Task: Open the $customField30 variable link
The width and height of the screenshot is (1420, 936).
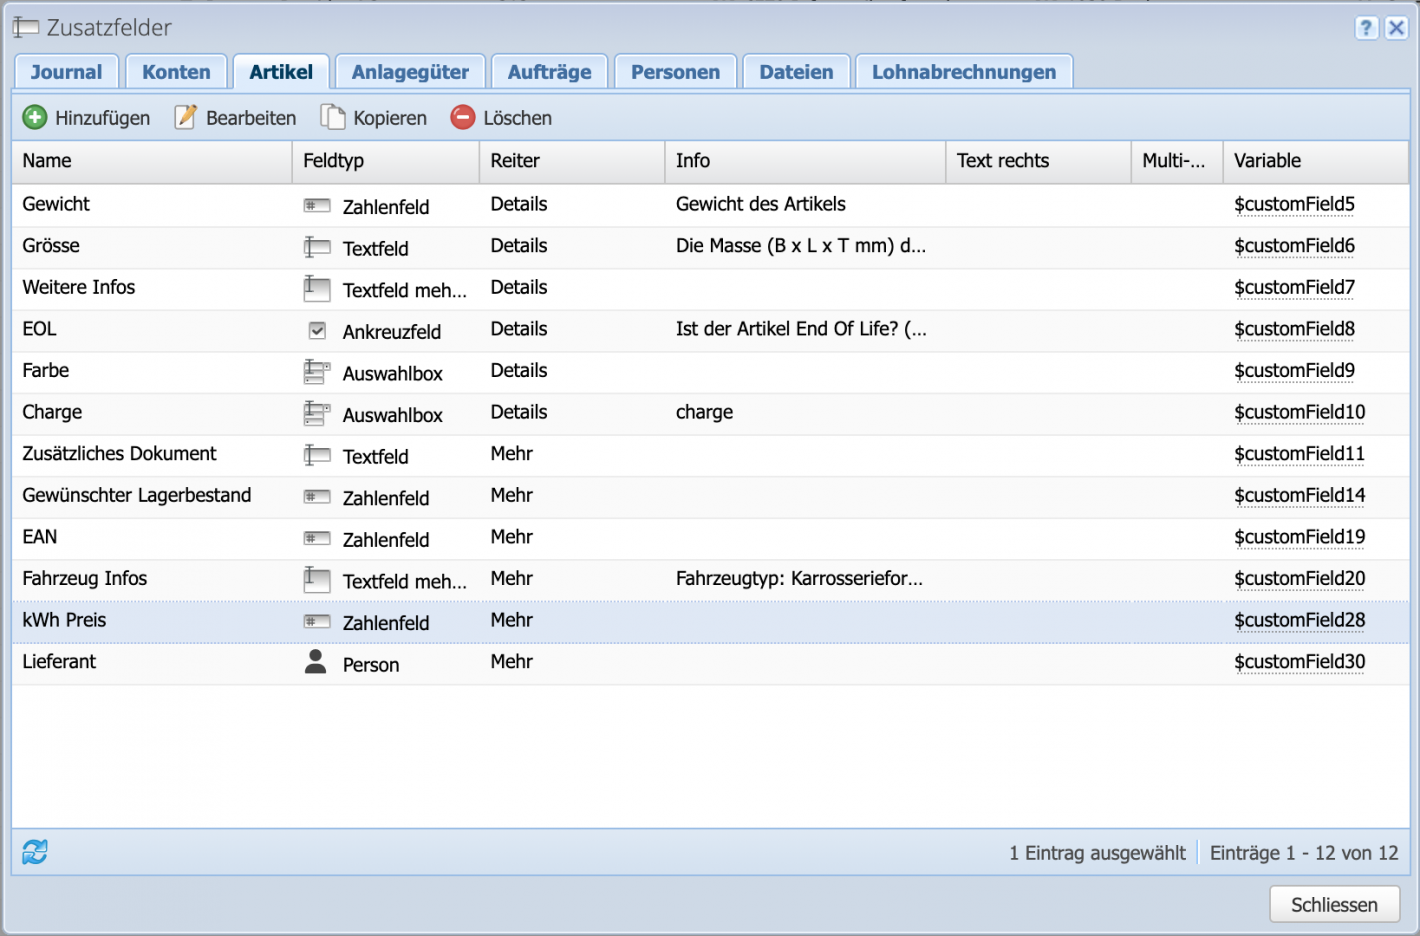Action: 1300,661
